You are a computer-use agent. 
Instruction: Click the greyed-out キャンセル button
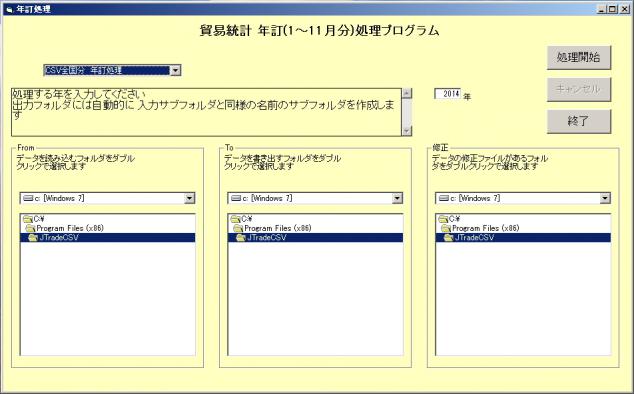point(579,89)
